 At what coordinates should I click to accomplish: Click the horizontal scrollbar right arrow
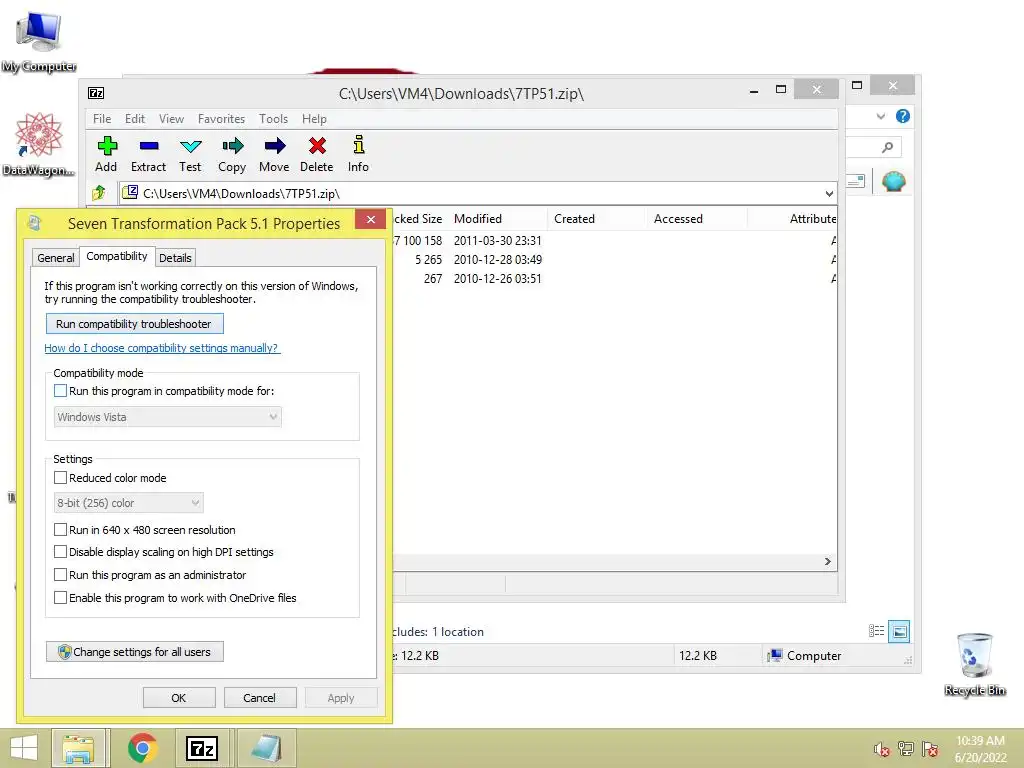pos(827,562)
